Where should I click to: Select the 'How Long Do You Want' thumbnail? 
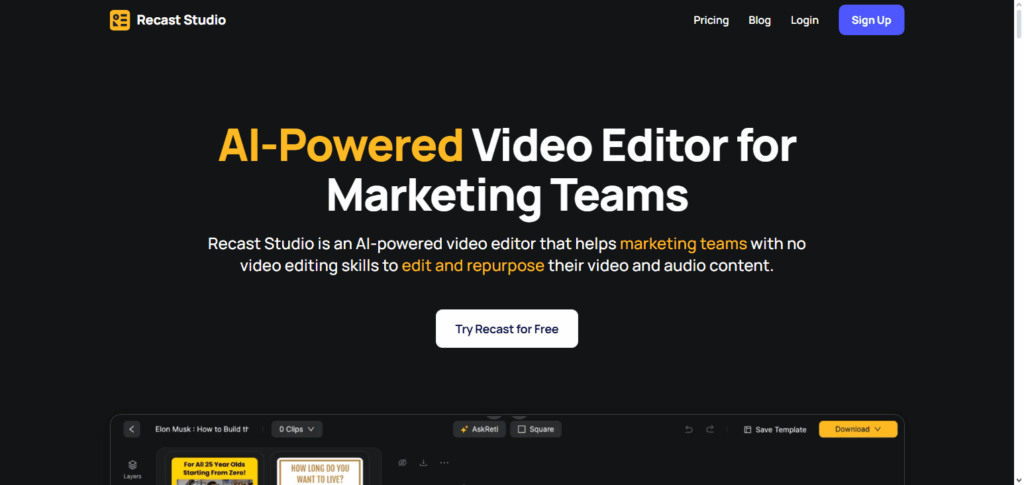320,470
